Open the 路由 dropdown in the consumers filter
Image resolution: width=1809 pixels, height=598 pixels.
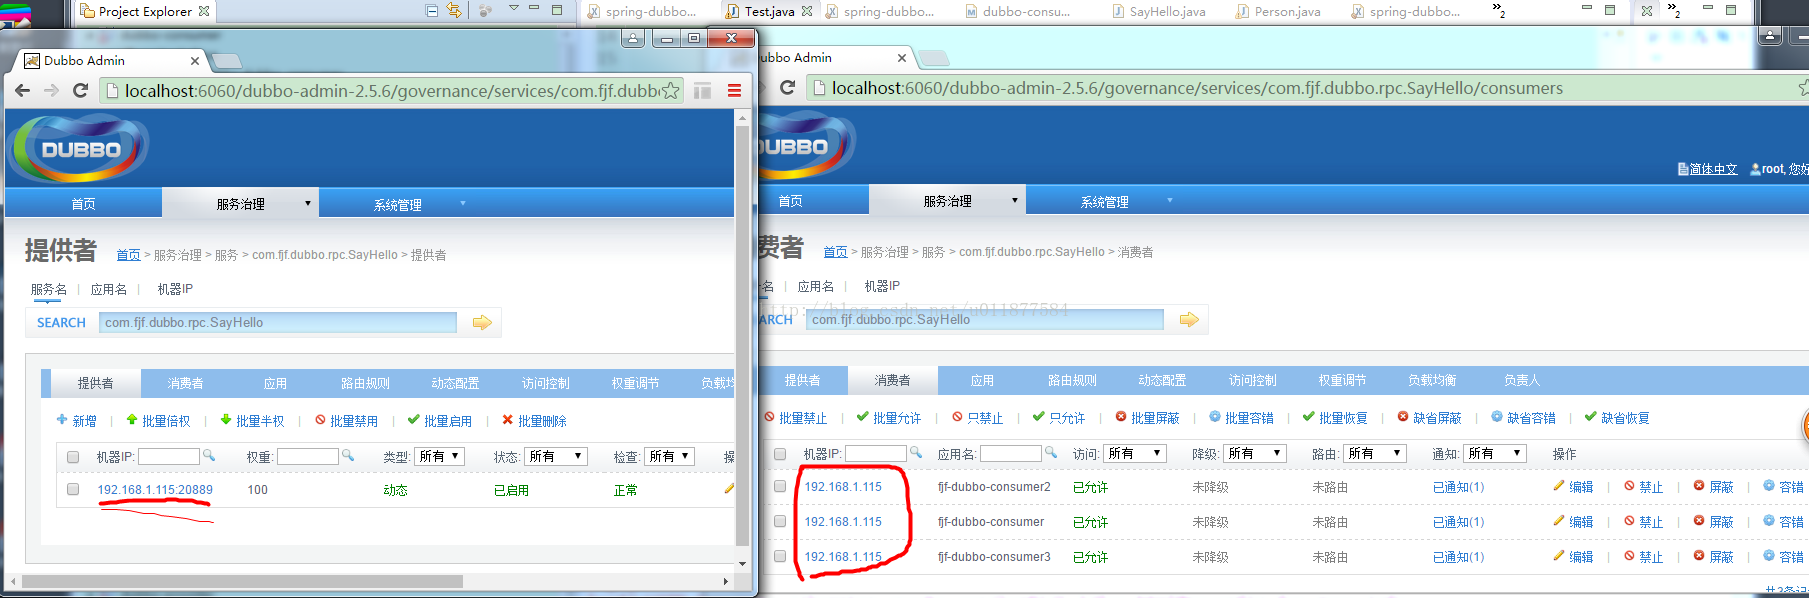[x=1375, y=453]
